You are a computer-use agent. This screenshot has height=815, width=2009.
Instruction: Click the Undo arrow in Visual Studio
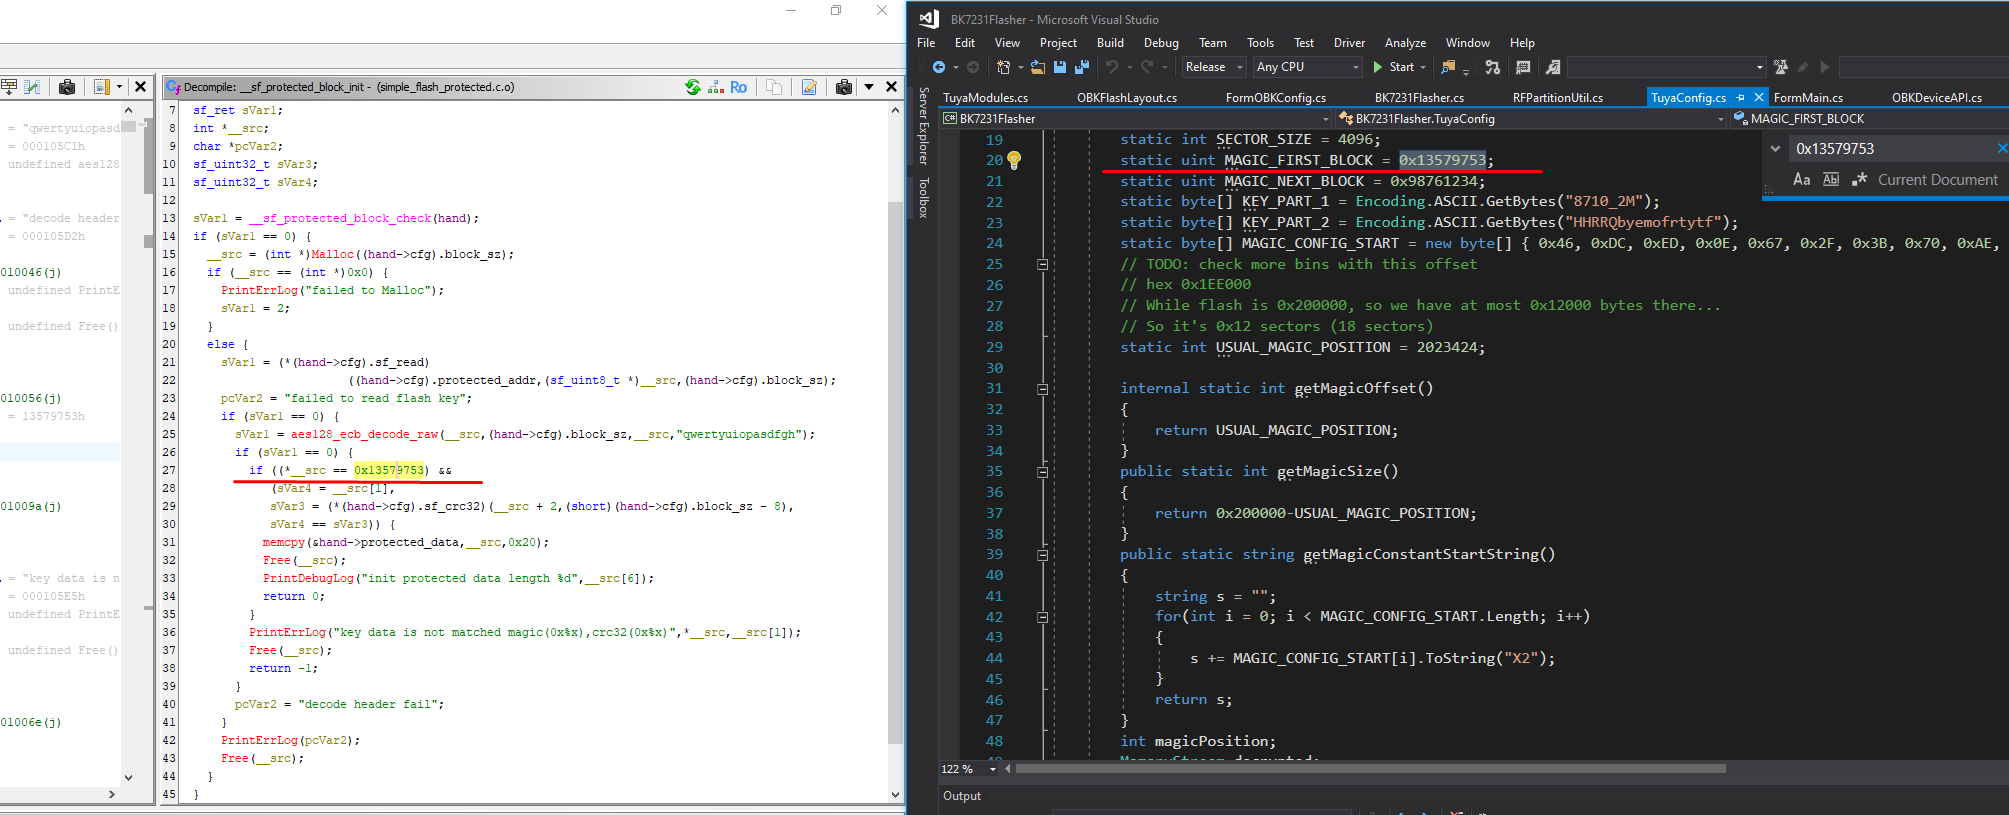[x=1112, y=67]
